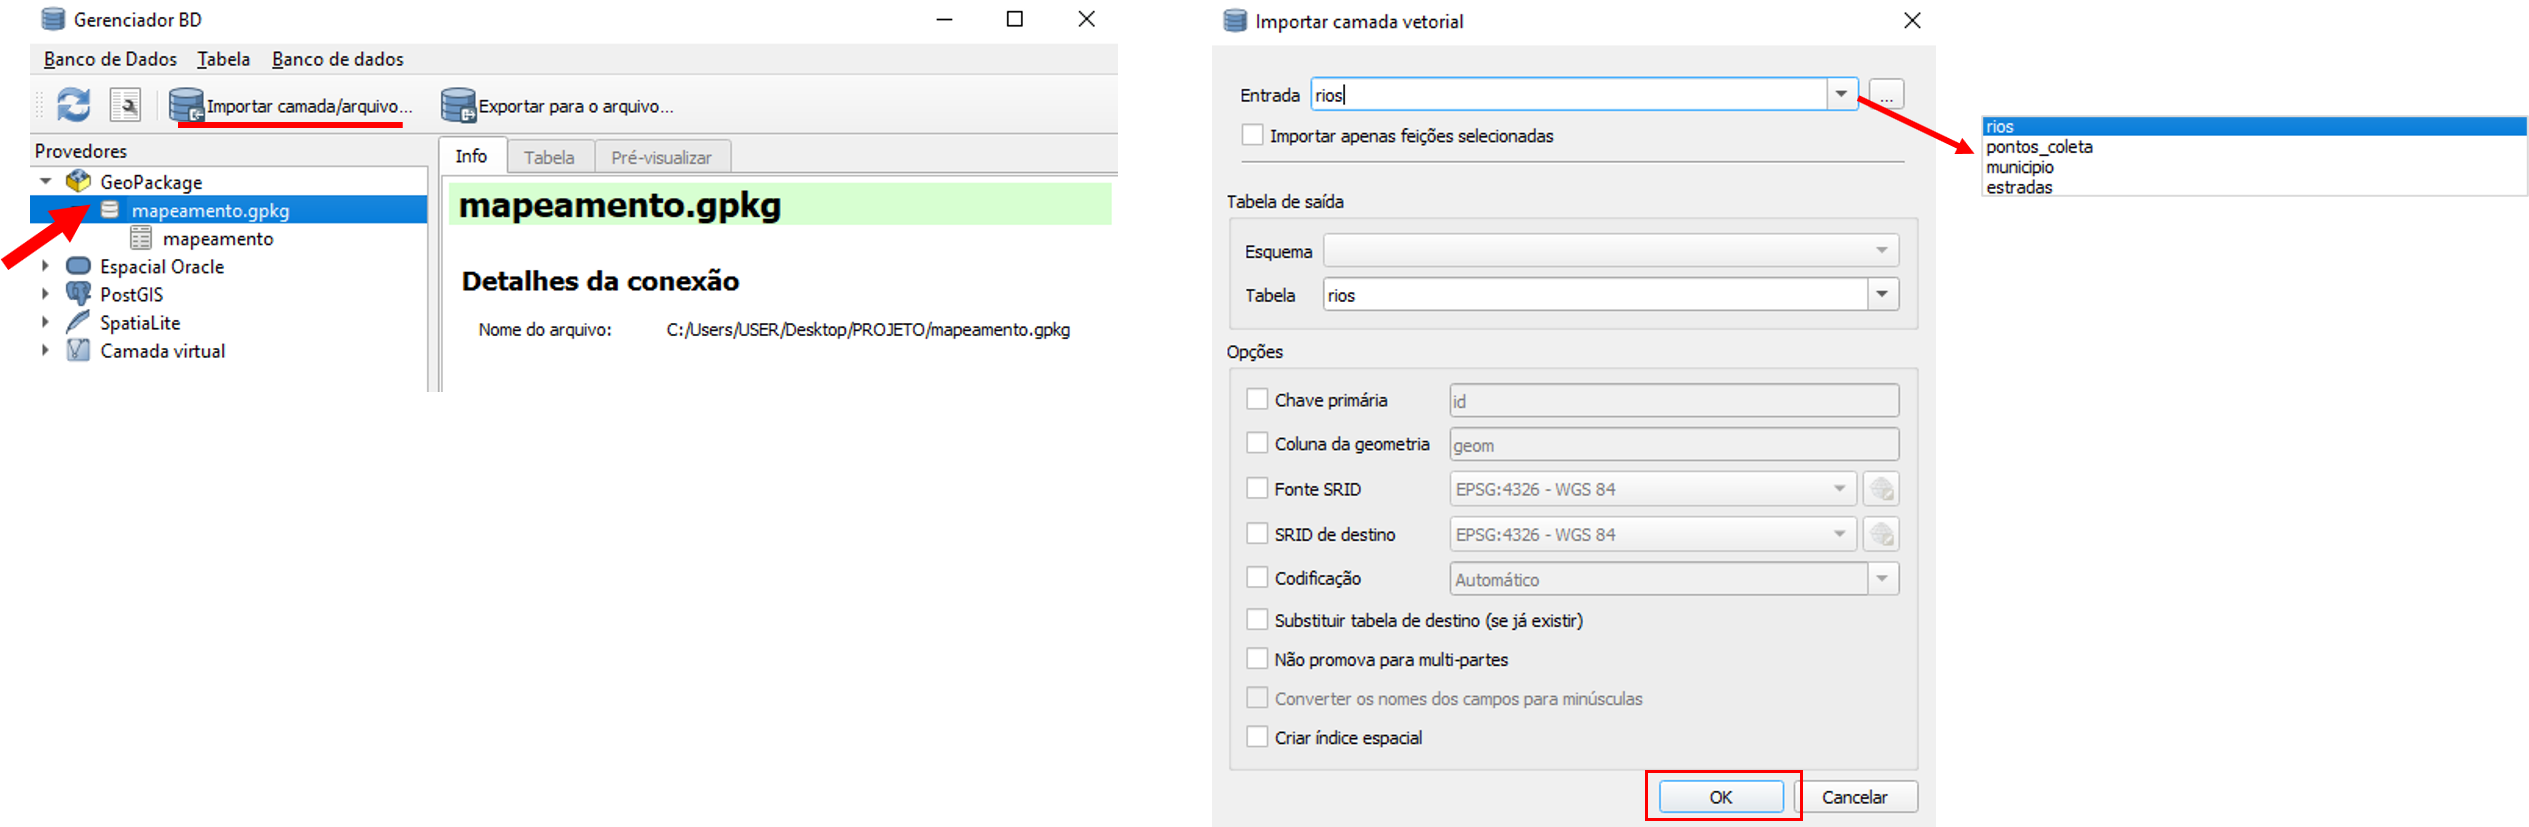The height and width of the screenshot is (827, 2529).
Task: Select the SpatiaLite provider icon
Action: pyautogui.click(x=78, y=322)
